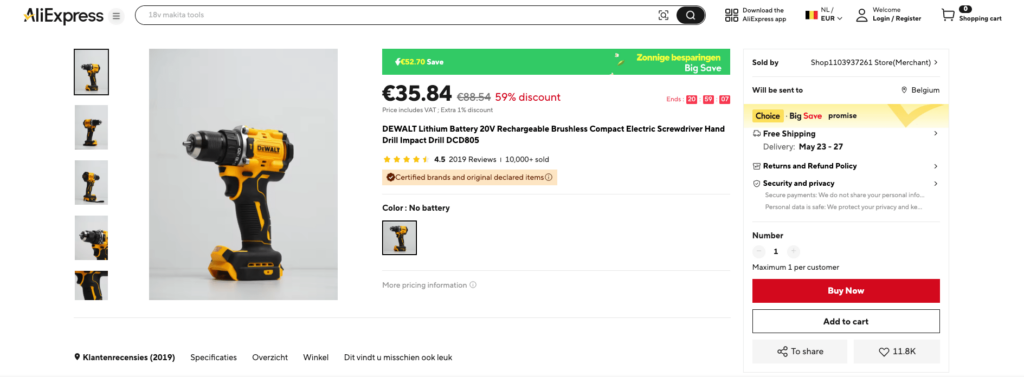Select the No battery color swatch
1024x377 pixels.
click(399, 237)
